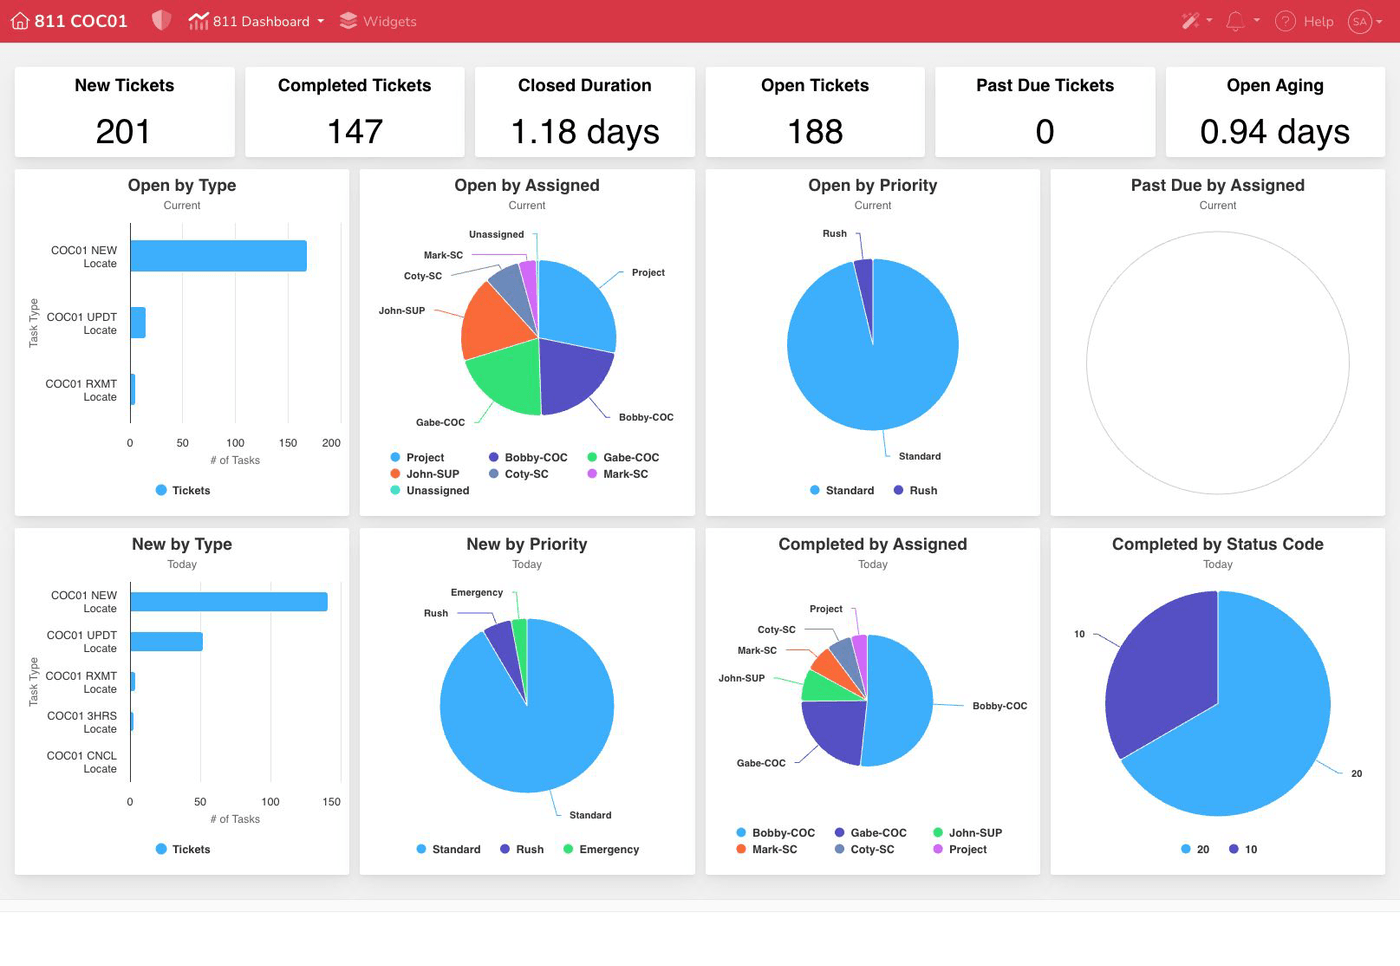Toggle Project legend in Open by Assigned

point(417,457)
